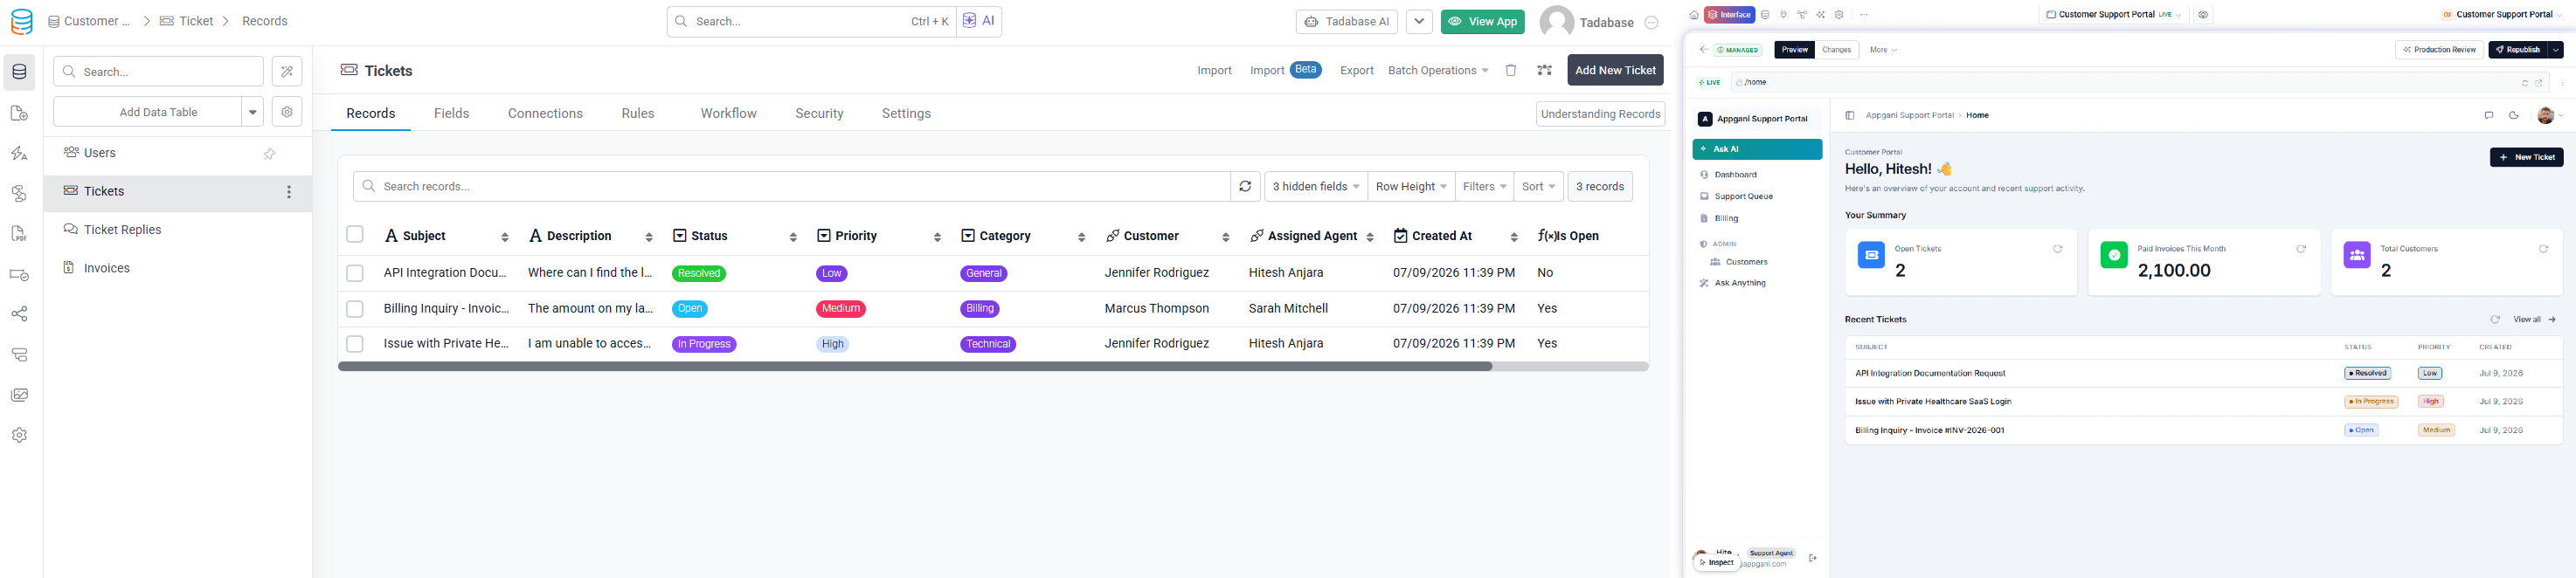Reload the /home preview URL
Viewport: 2576px width, 578px height.
(x=2524, y=83)
